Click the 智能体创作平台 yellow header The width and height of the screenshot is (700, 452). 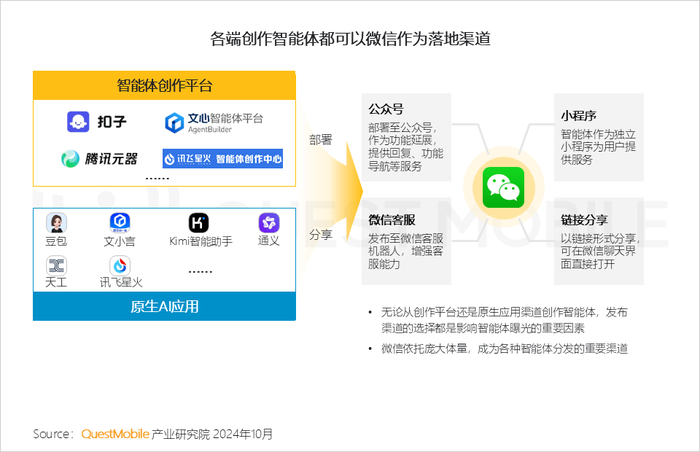[x=164, y=85]
